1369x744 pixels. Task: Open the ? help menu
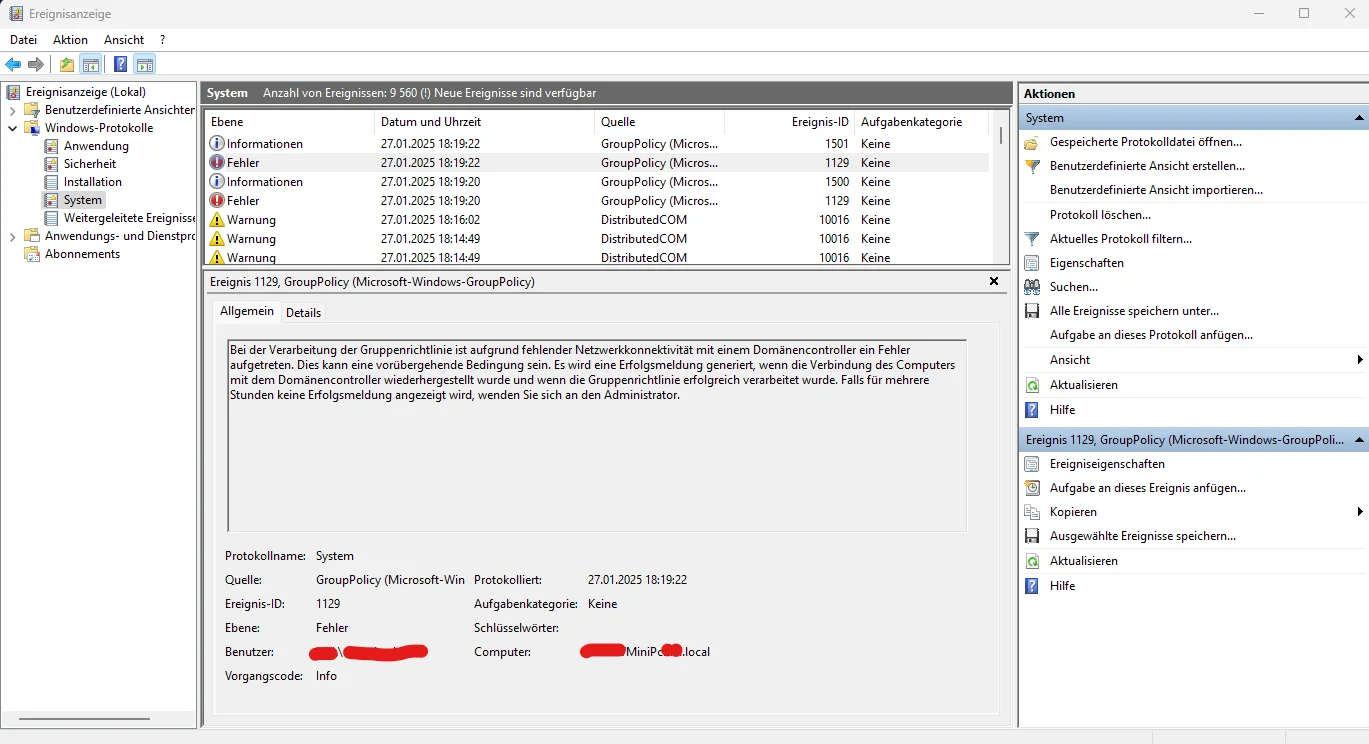click(x=162, y=40)
